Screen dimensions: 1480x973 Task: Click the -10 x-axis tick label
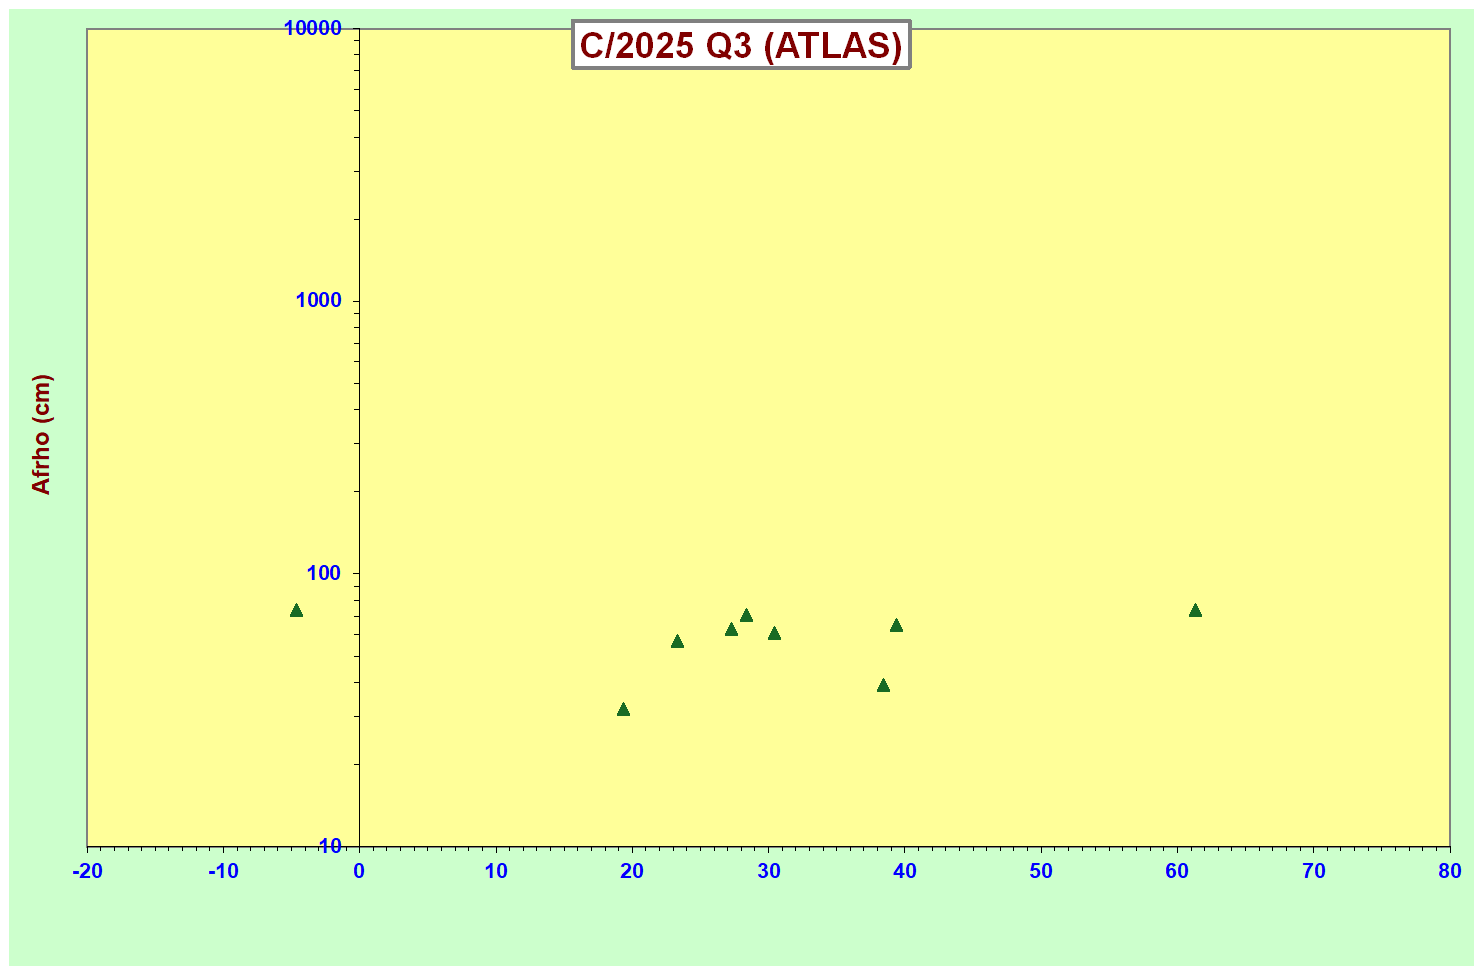pyautogui.click(x=223, y=871)
